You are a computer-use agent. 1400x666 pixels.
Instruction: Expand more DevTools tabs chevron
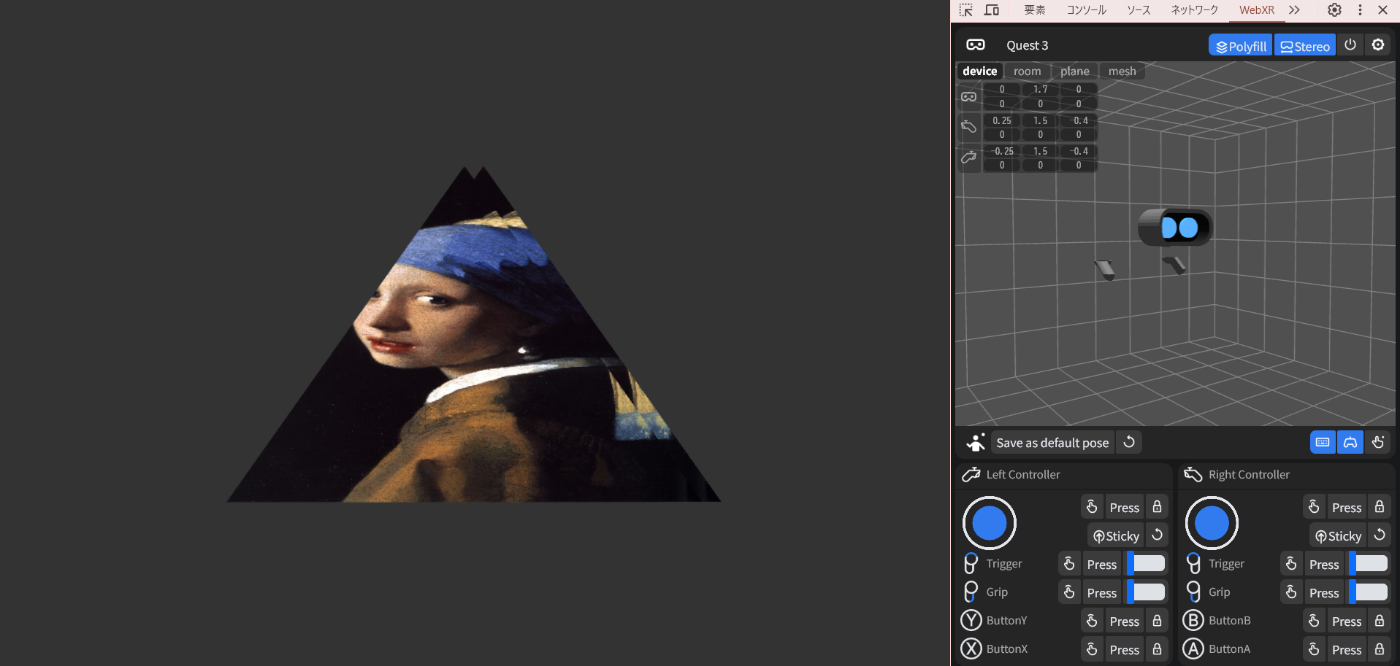click(1294, 10)
